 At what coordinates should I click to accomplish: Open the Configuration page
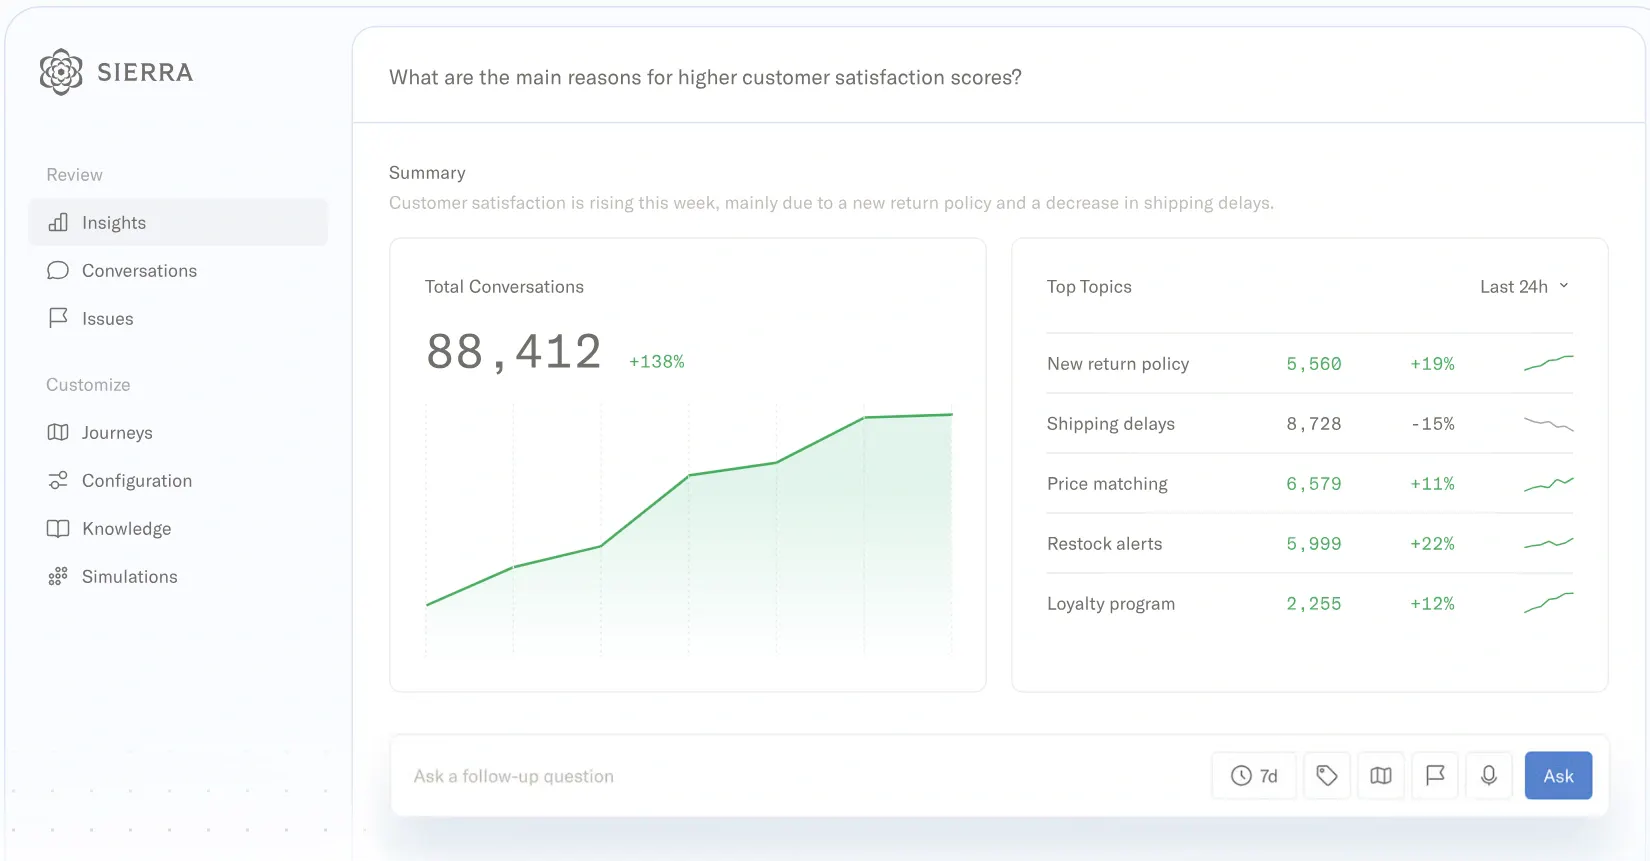(x=178, y=480)
